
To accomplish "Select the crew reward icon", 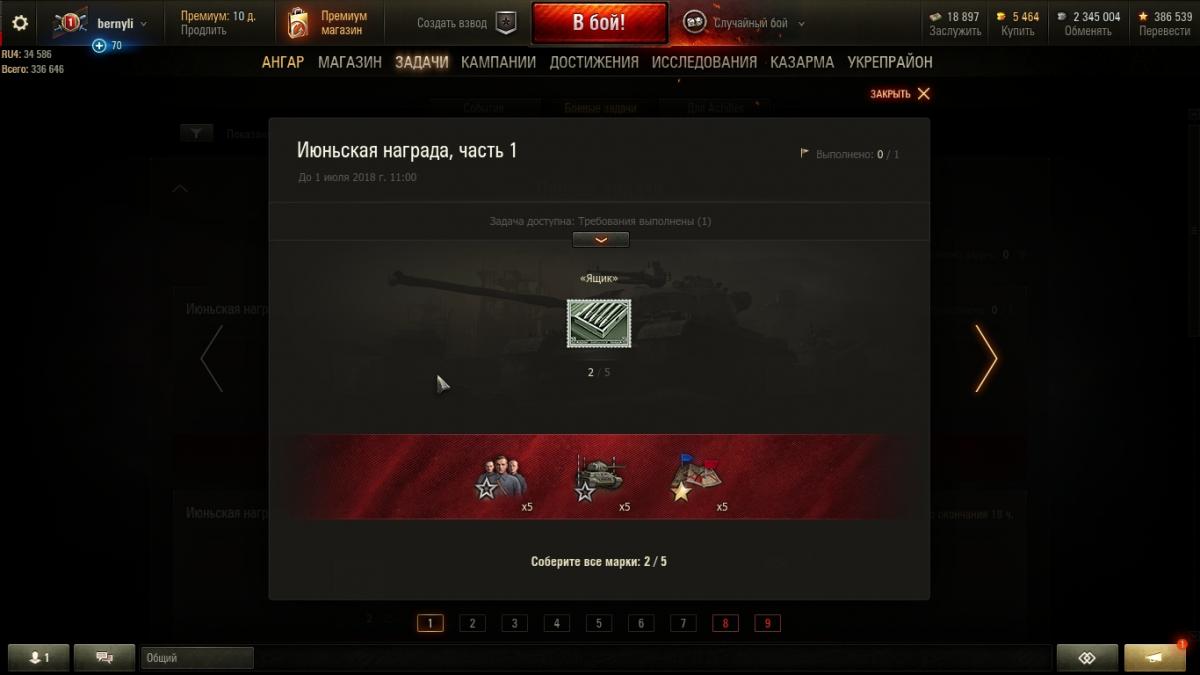I will [x=498, y=478].
